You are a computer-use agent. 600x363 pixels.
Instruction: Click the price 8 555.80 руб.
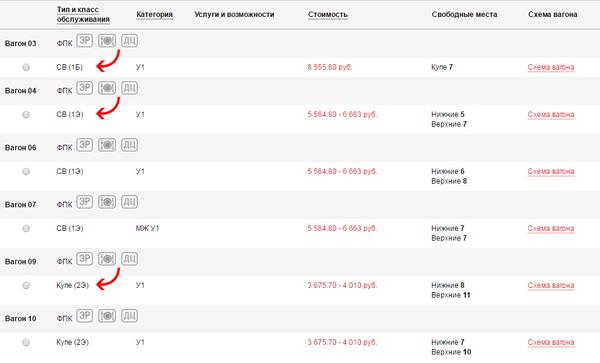point(330,67)
